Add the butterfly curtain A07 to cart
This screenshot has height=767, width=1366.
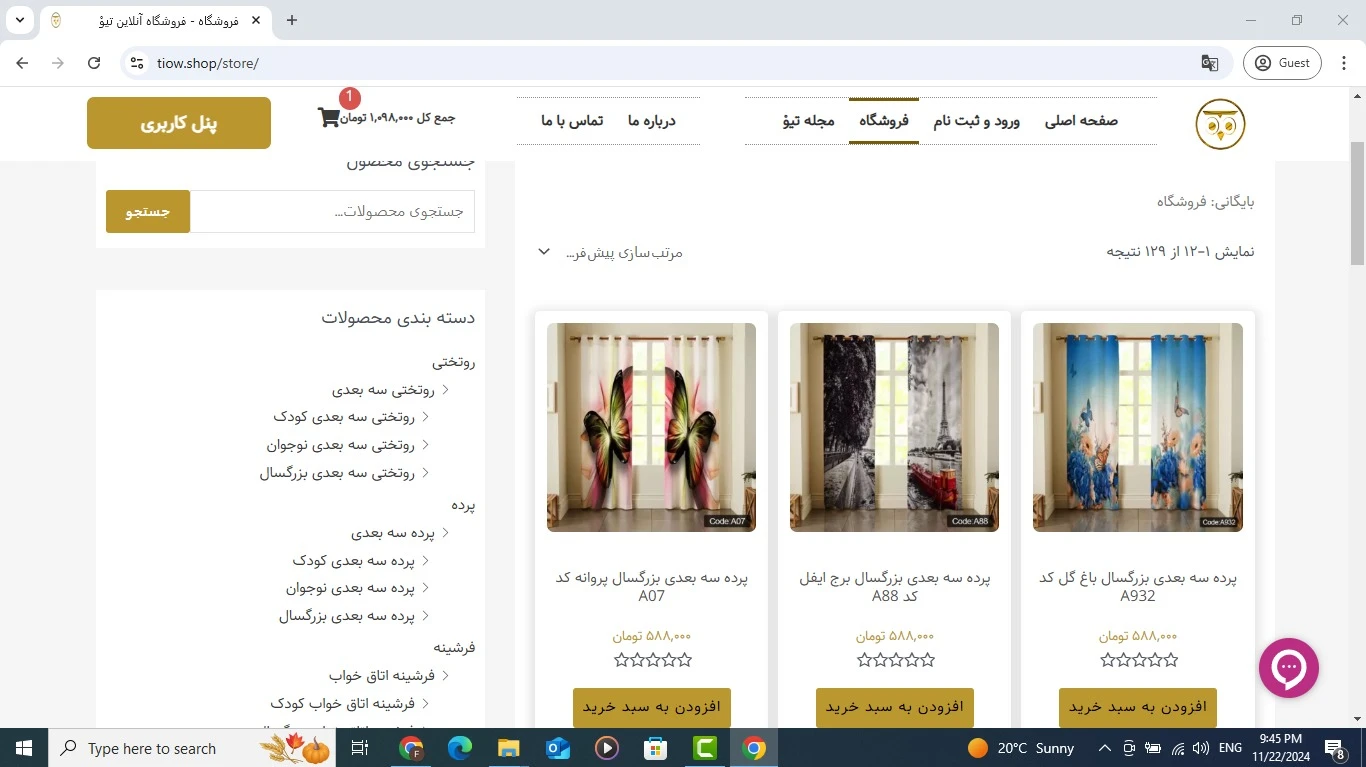[651, 707]
